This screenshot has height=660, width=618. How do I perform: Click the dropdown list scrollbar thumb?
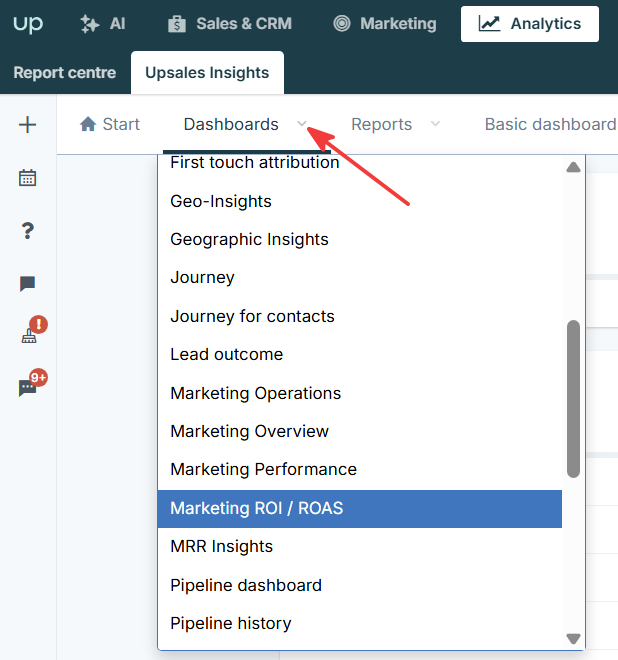(x=573, y=399)
